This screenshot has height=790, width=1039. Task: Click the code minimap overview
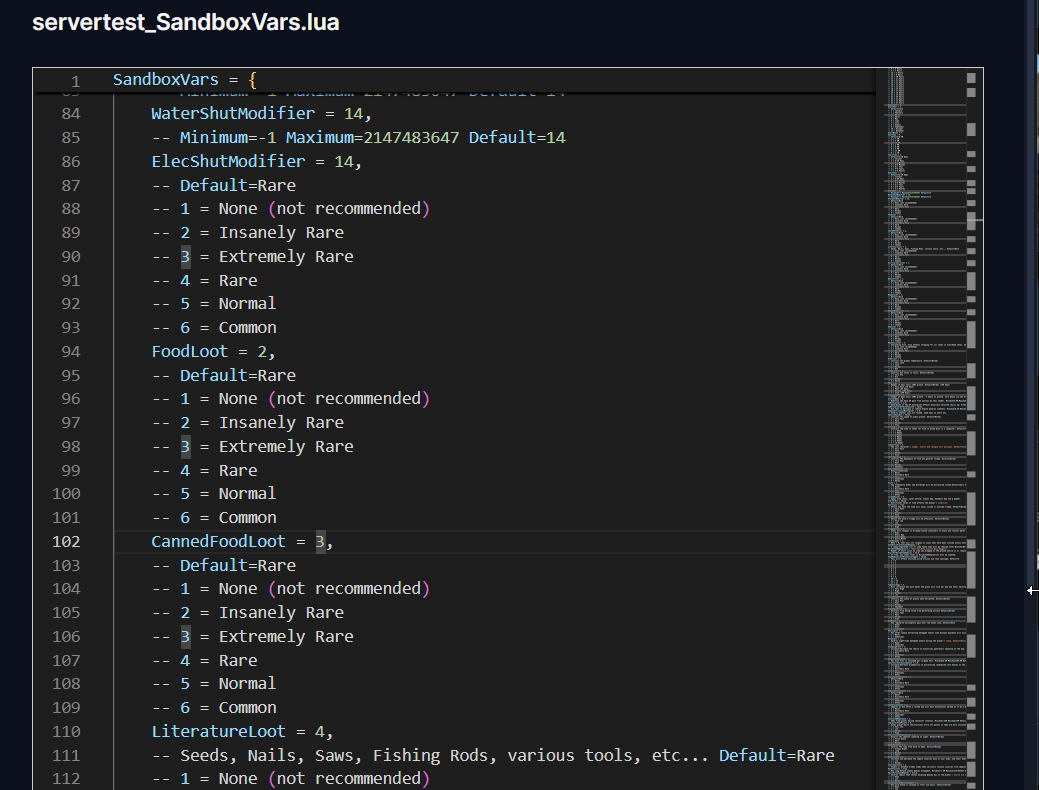924,428
